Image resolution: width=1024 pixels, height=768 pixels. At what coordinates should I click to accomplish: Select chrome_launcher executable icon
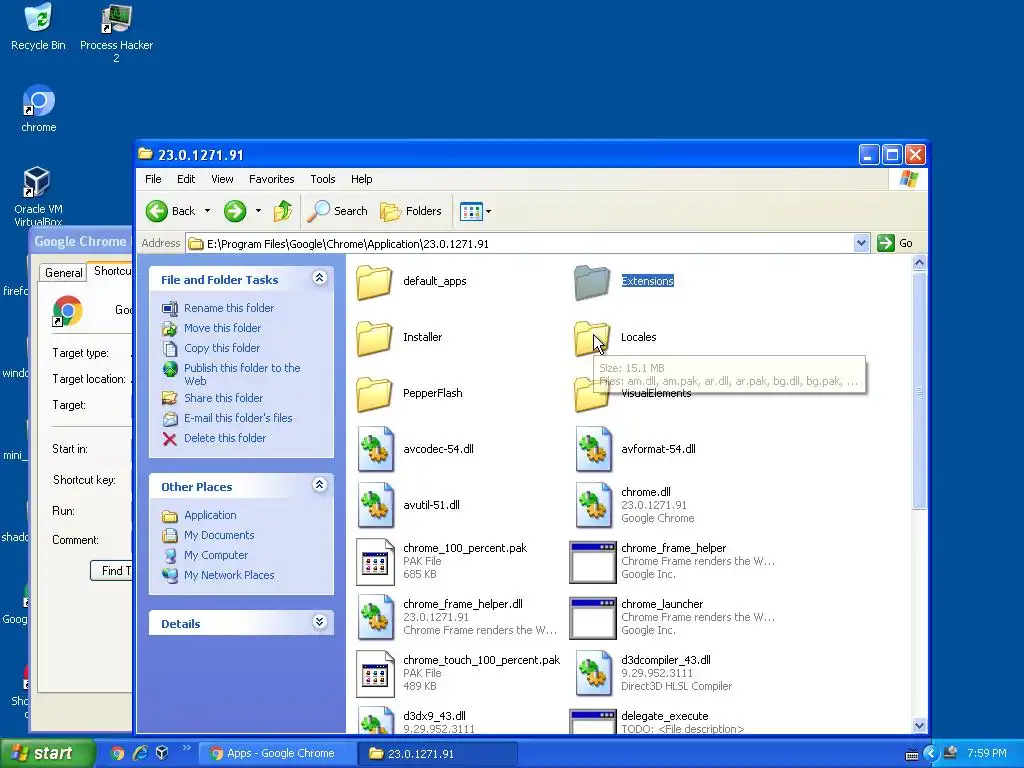592,618
